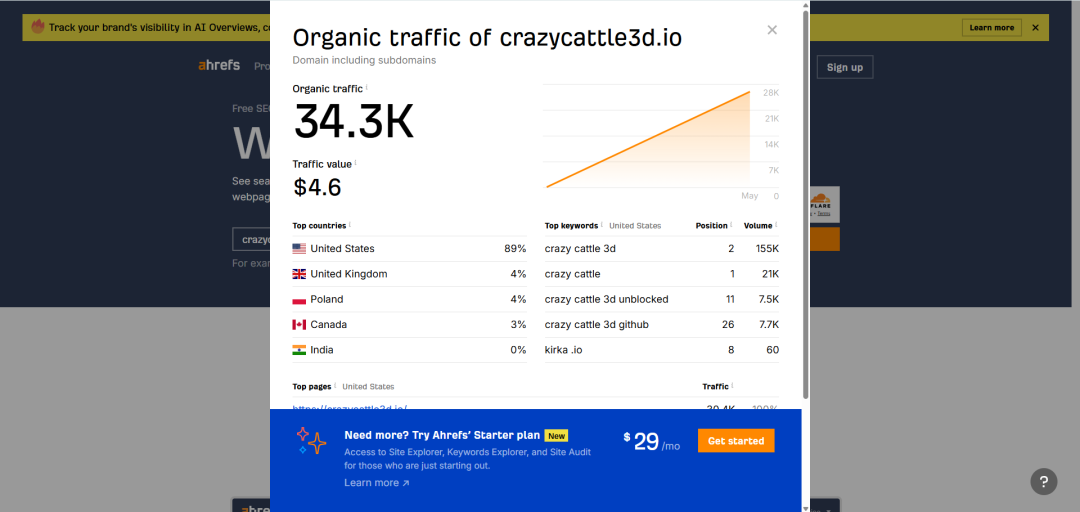Click United Kingdom country name
This screenshot has width=1080, height=512.
[x=349, y=274]
